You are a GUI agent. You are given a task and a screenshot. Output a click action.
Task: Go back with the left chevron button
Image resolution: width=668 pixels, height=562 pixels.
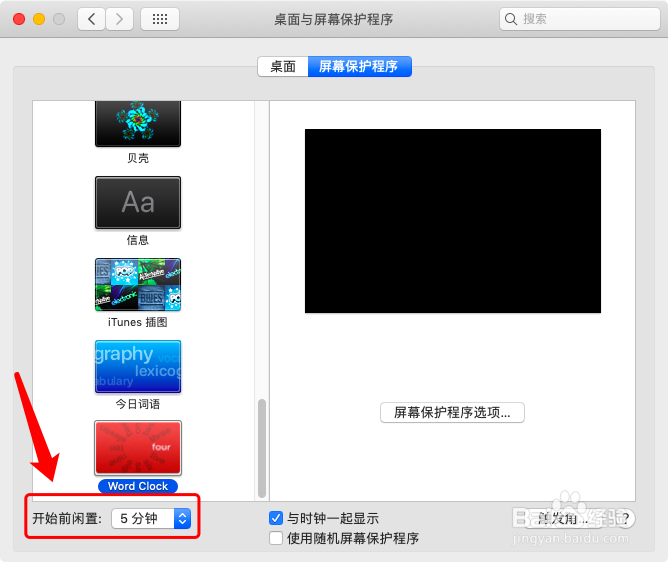pos(92,19)
